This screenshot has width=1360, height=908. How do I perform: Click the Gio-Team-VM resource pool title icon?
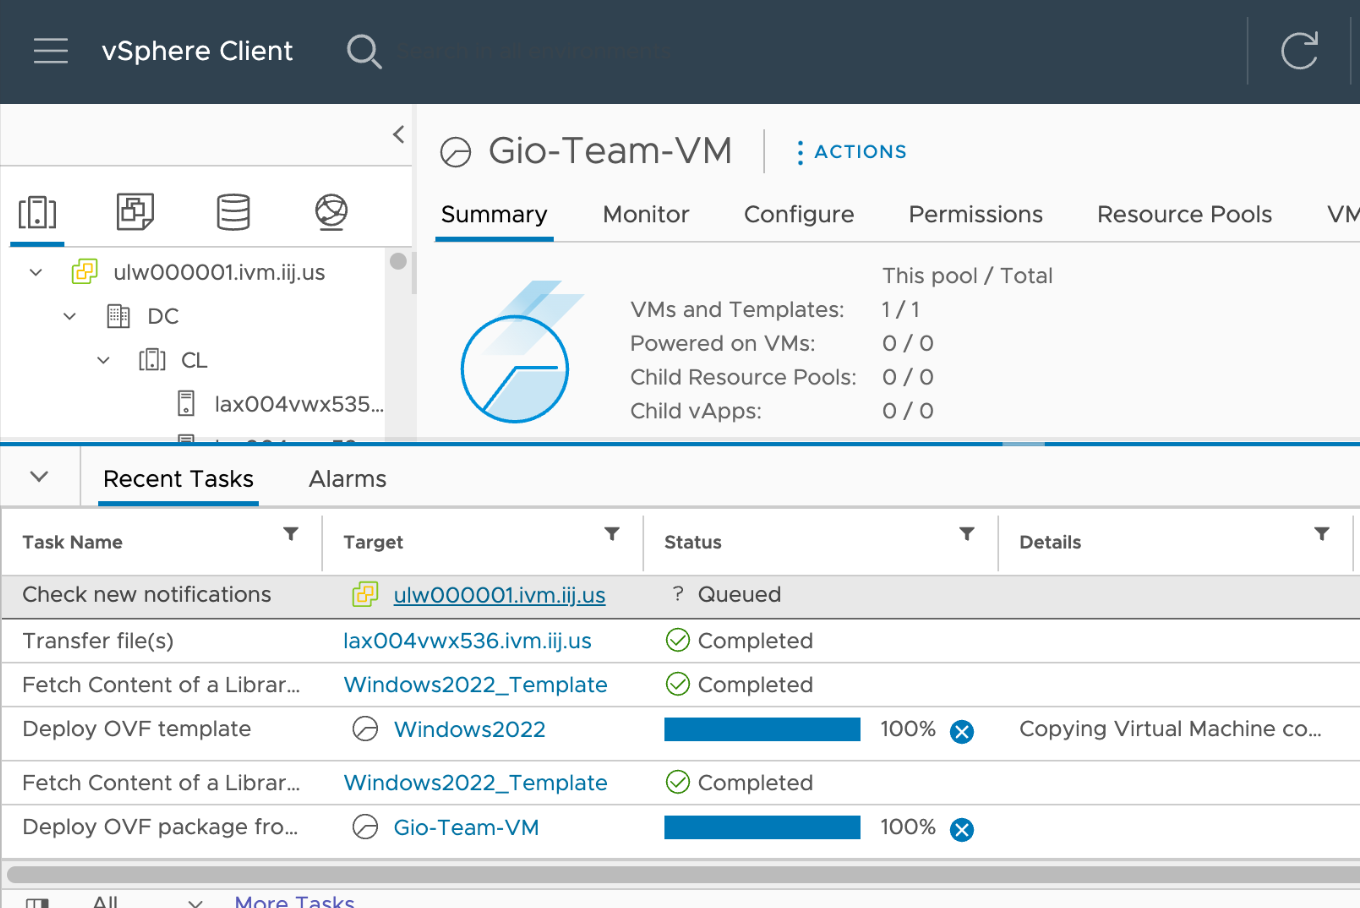456,152
